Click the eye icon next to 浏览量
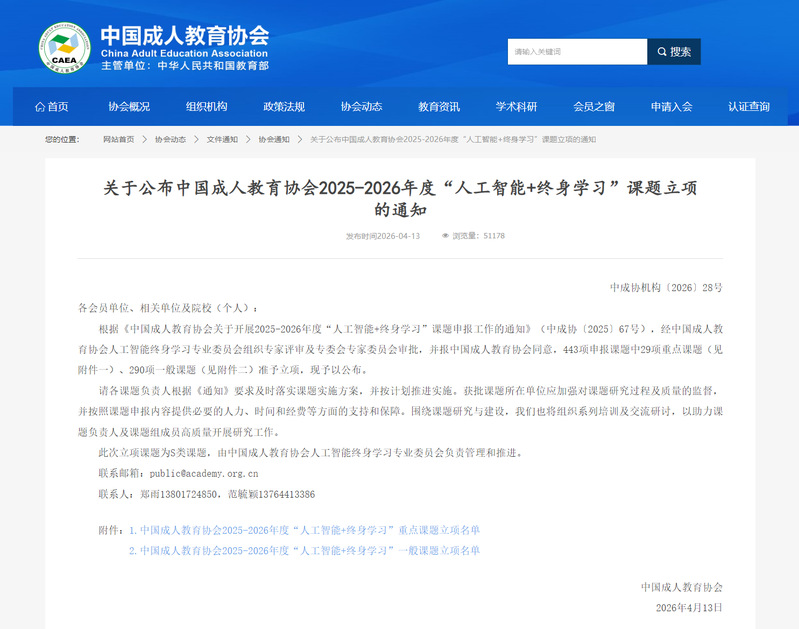This screenshot has width=799, height=629. pos(445,236)
